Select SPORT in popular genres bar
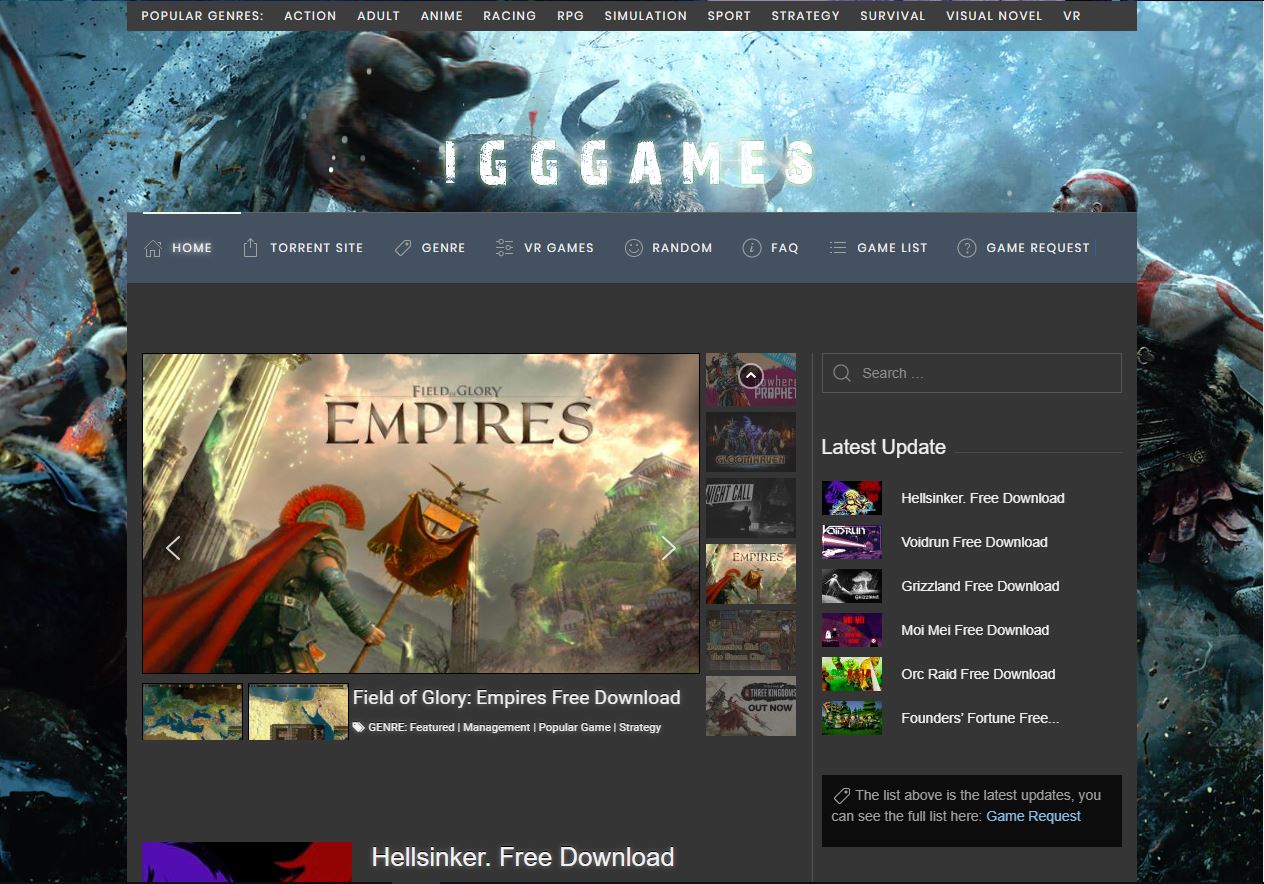The height and width of the screenshot is (884, 1264). [729, 16]
